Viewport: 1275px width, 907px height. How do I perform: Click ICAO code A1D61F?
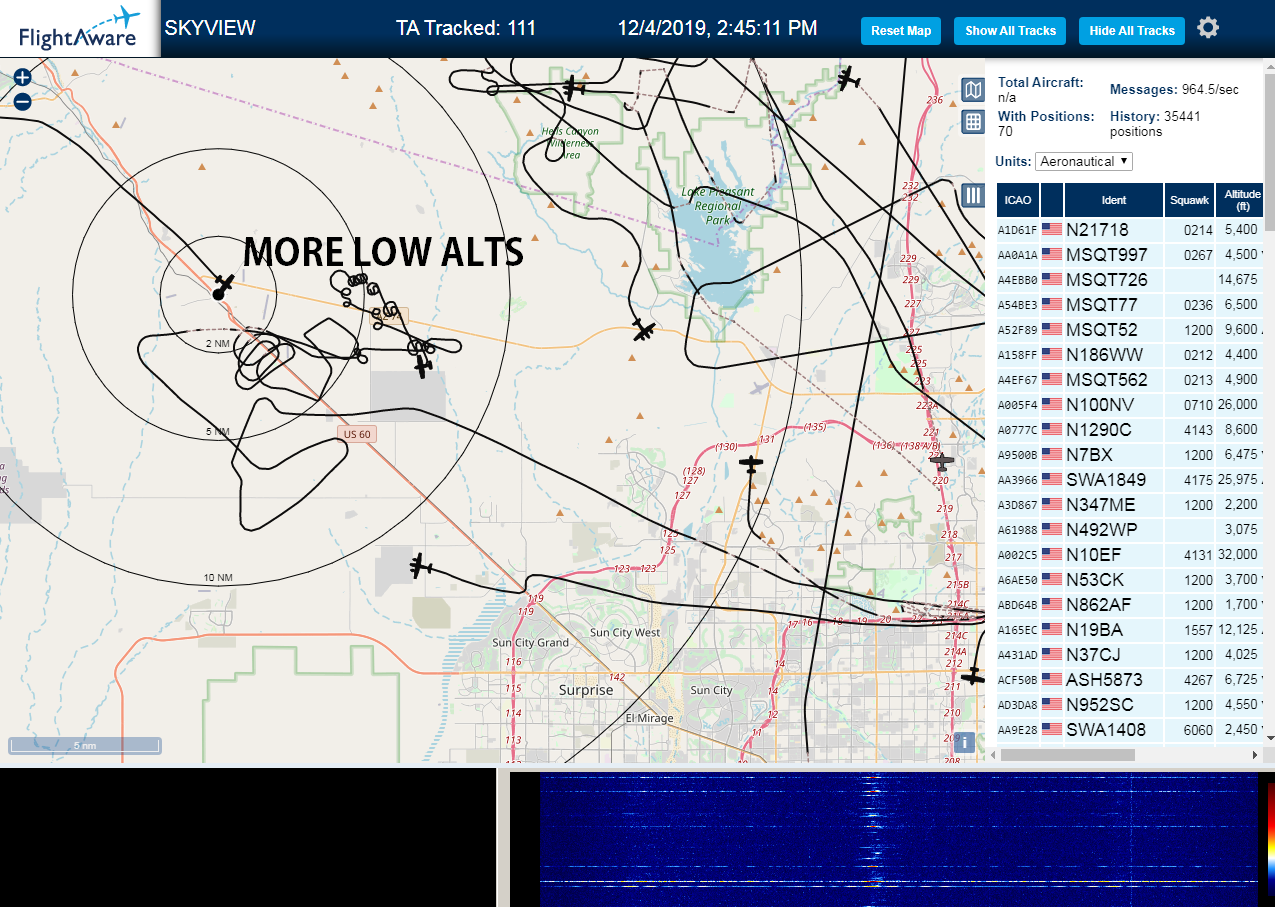pyautogui.click(x=1018, y=231)
